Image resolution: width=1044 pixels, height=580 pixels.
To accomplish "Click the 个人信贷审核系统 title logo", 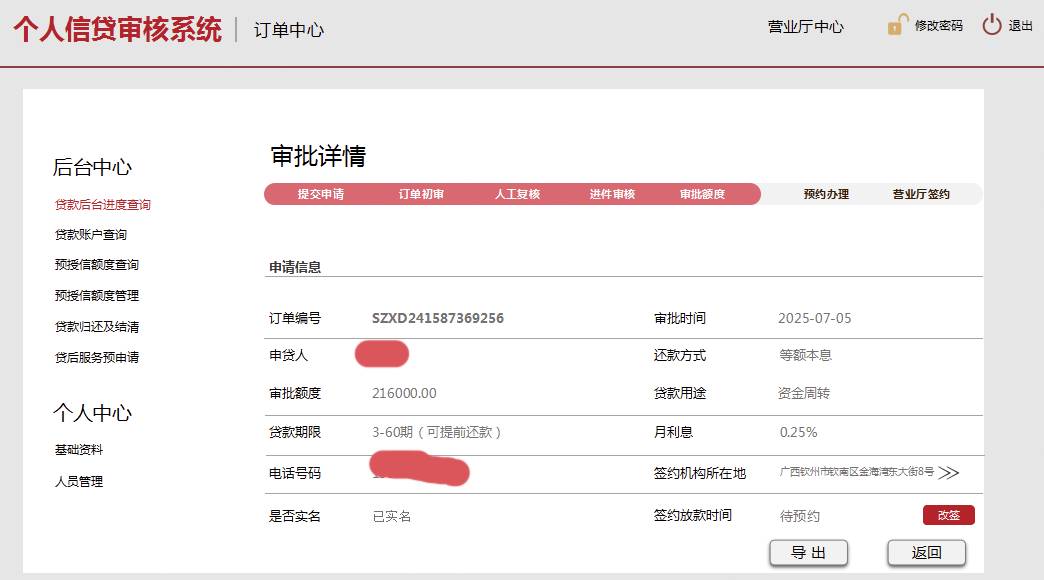I will [118, 29].
